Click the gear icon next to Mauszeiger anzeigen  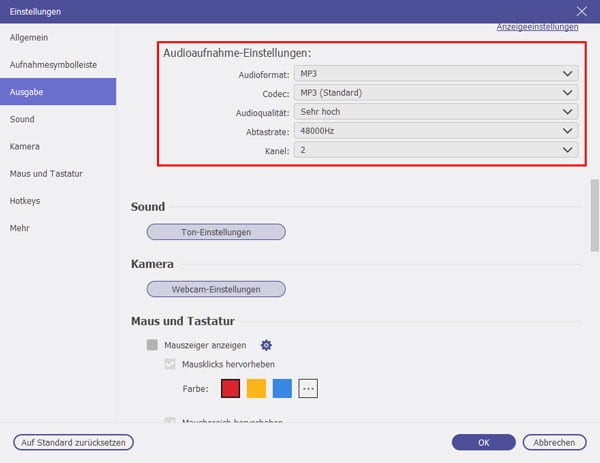pyautogui.click(x=266, y=345)
